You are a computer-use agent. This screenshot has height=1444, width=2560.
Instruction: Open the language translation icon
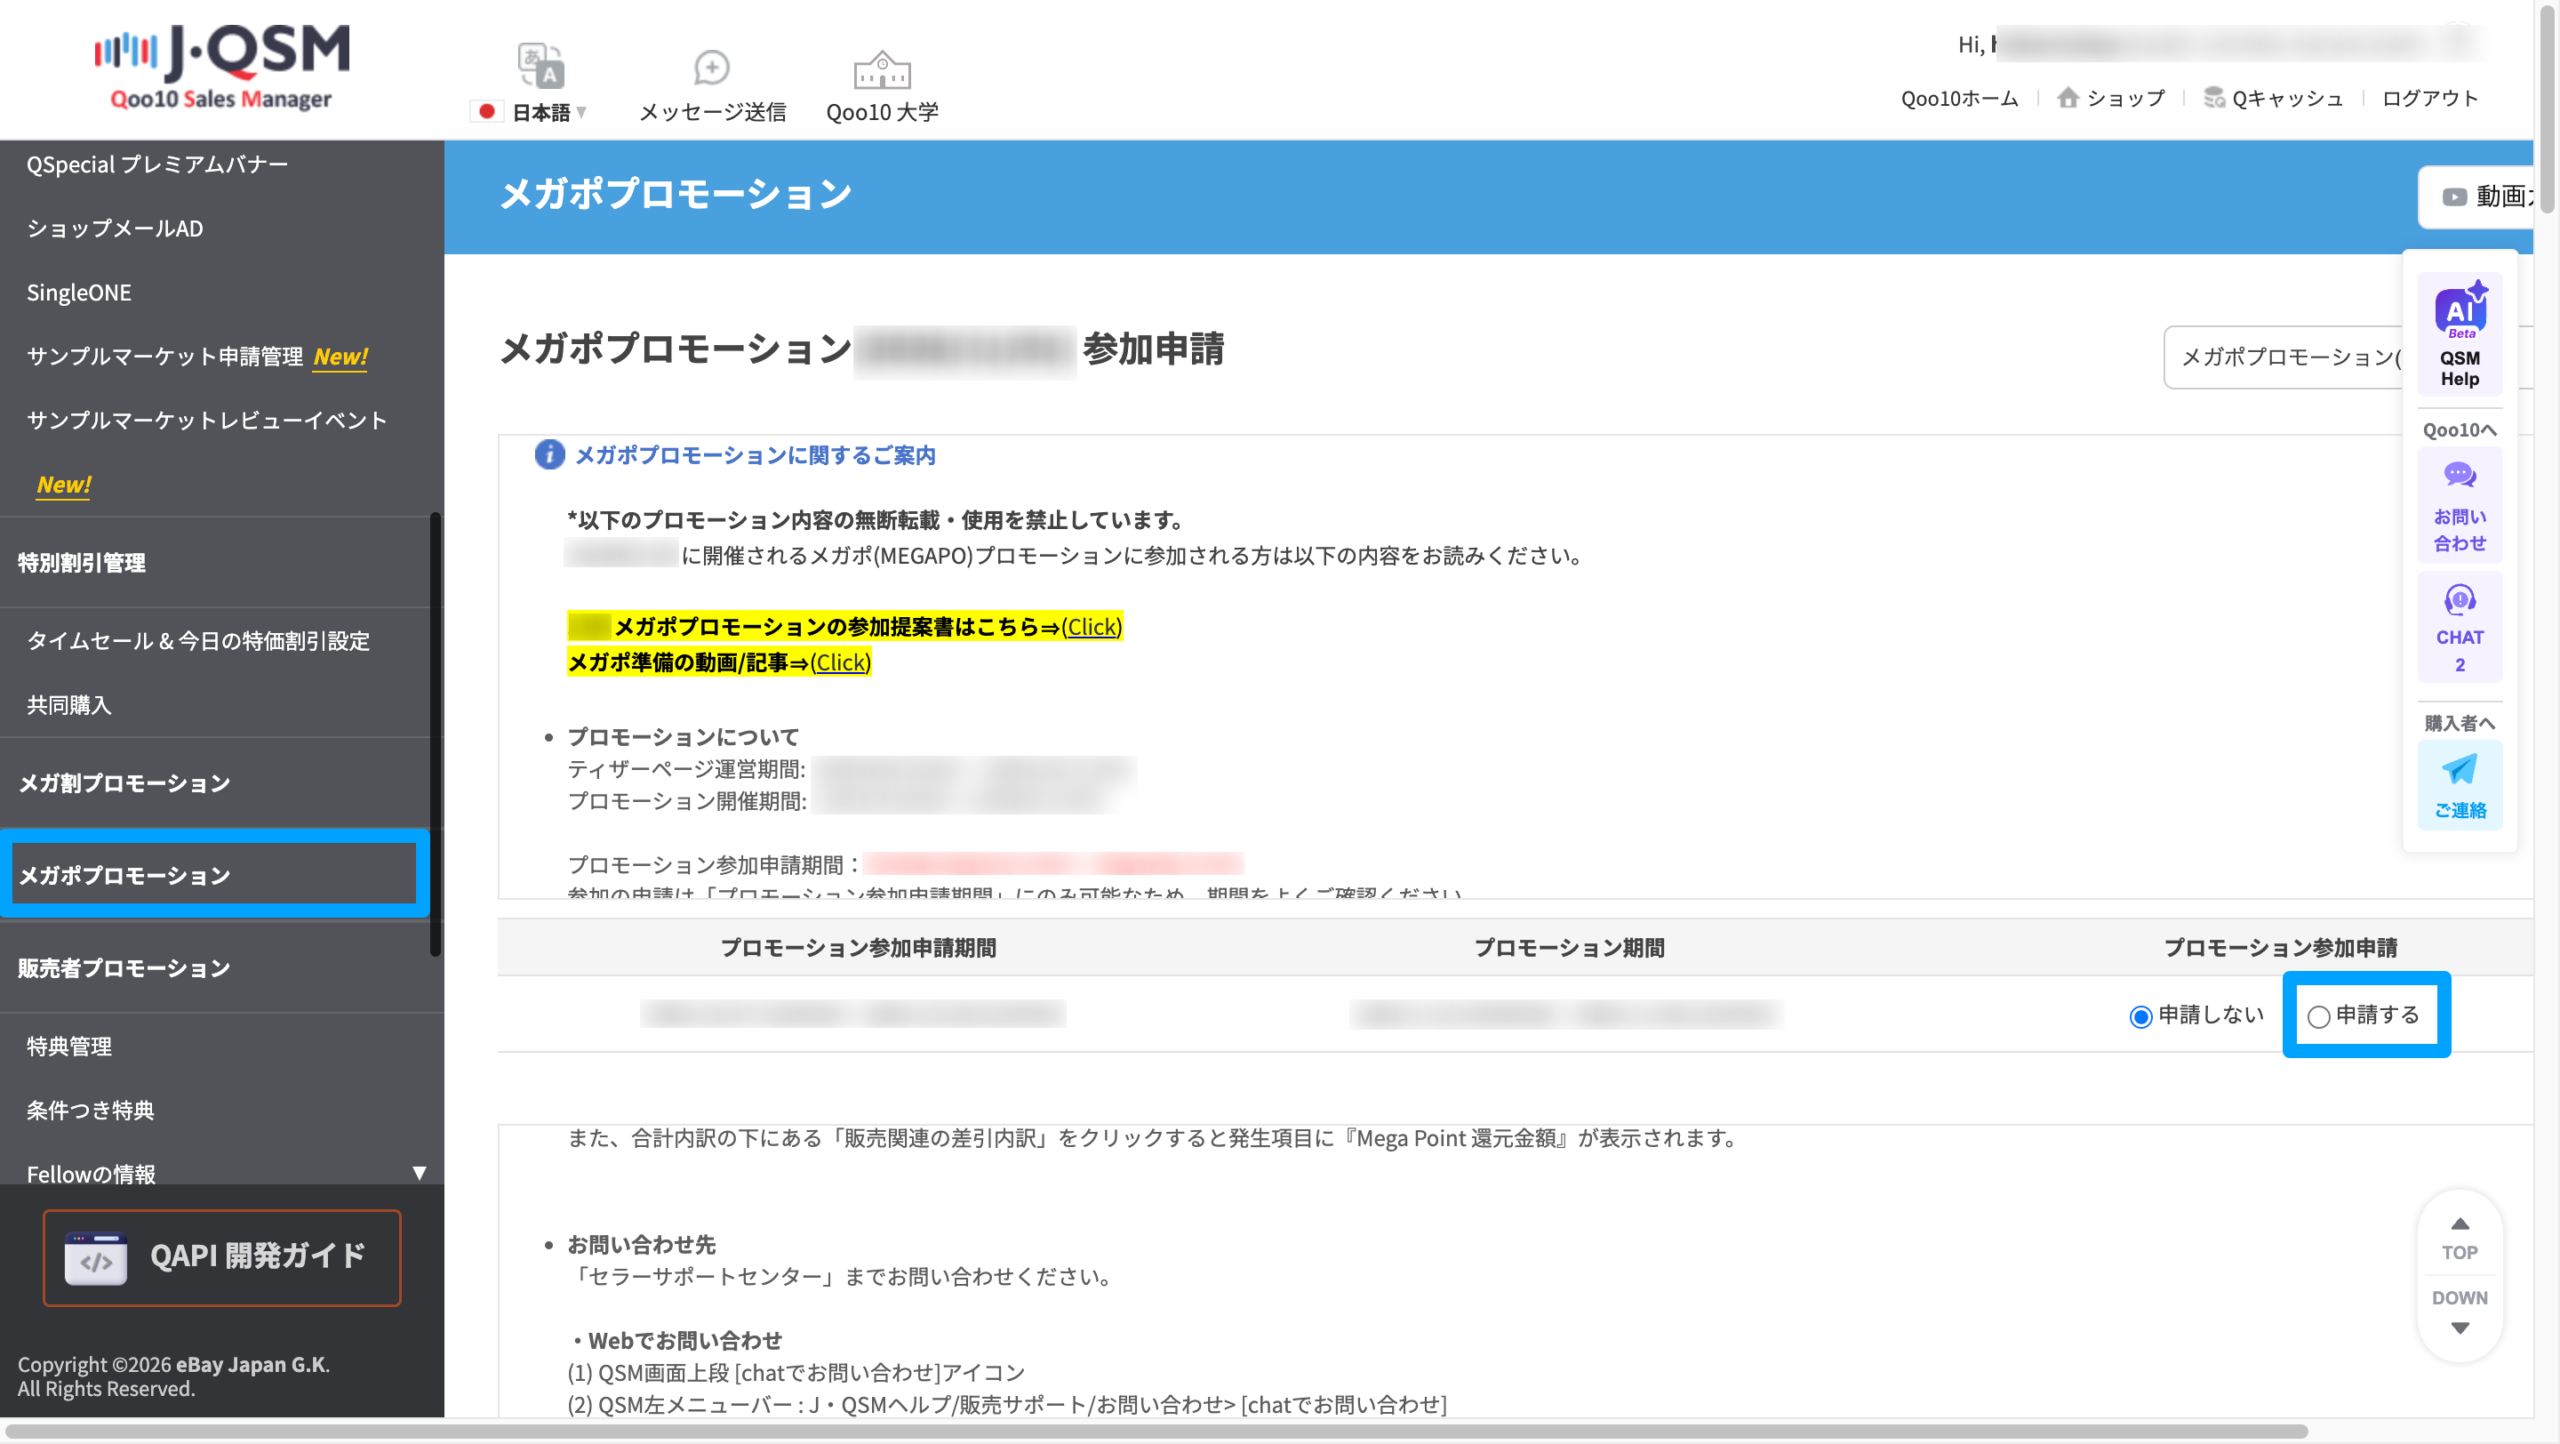point(541,66)
